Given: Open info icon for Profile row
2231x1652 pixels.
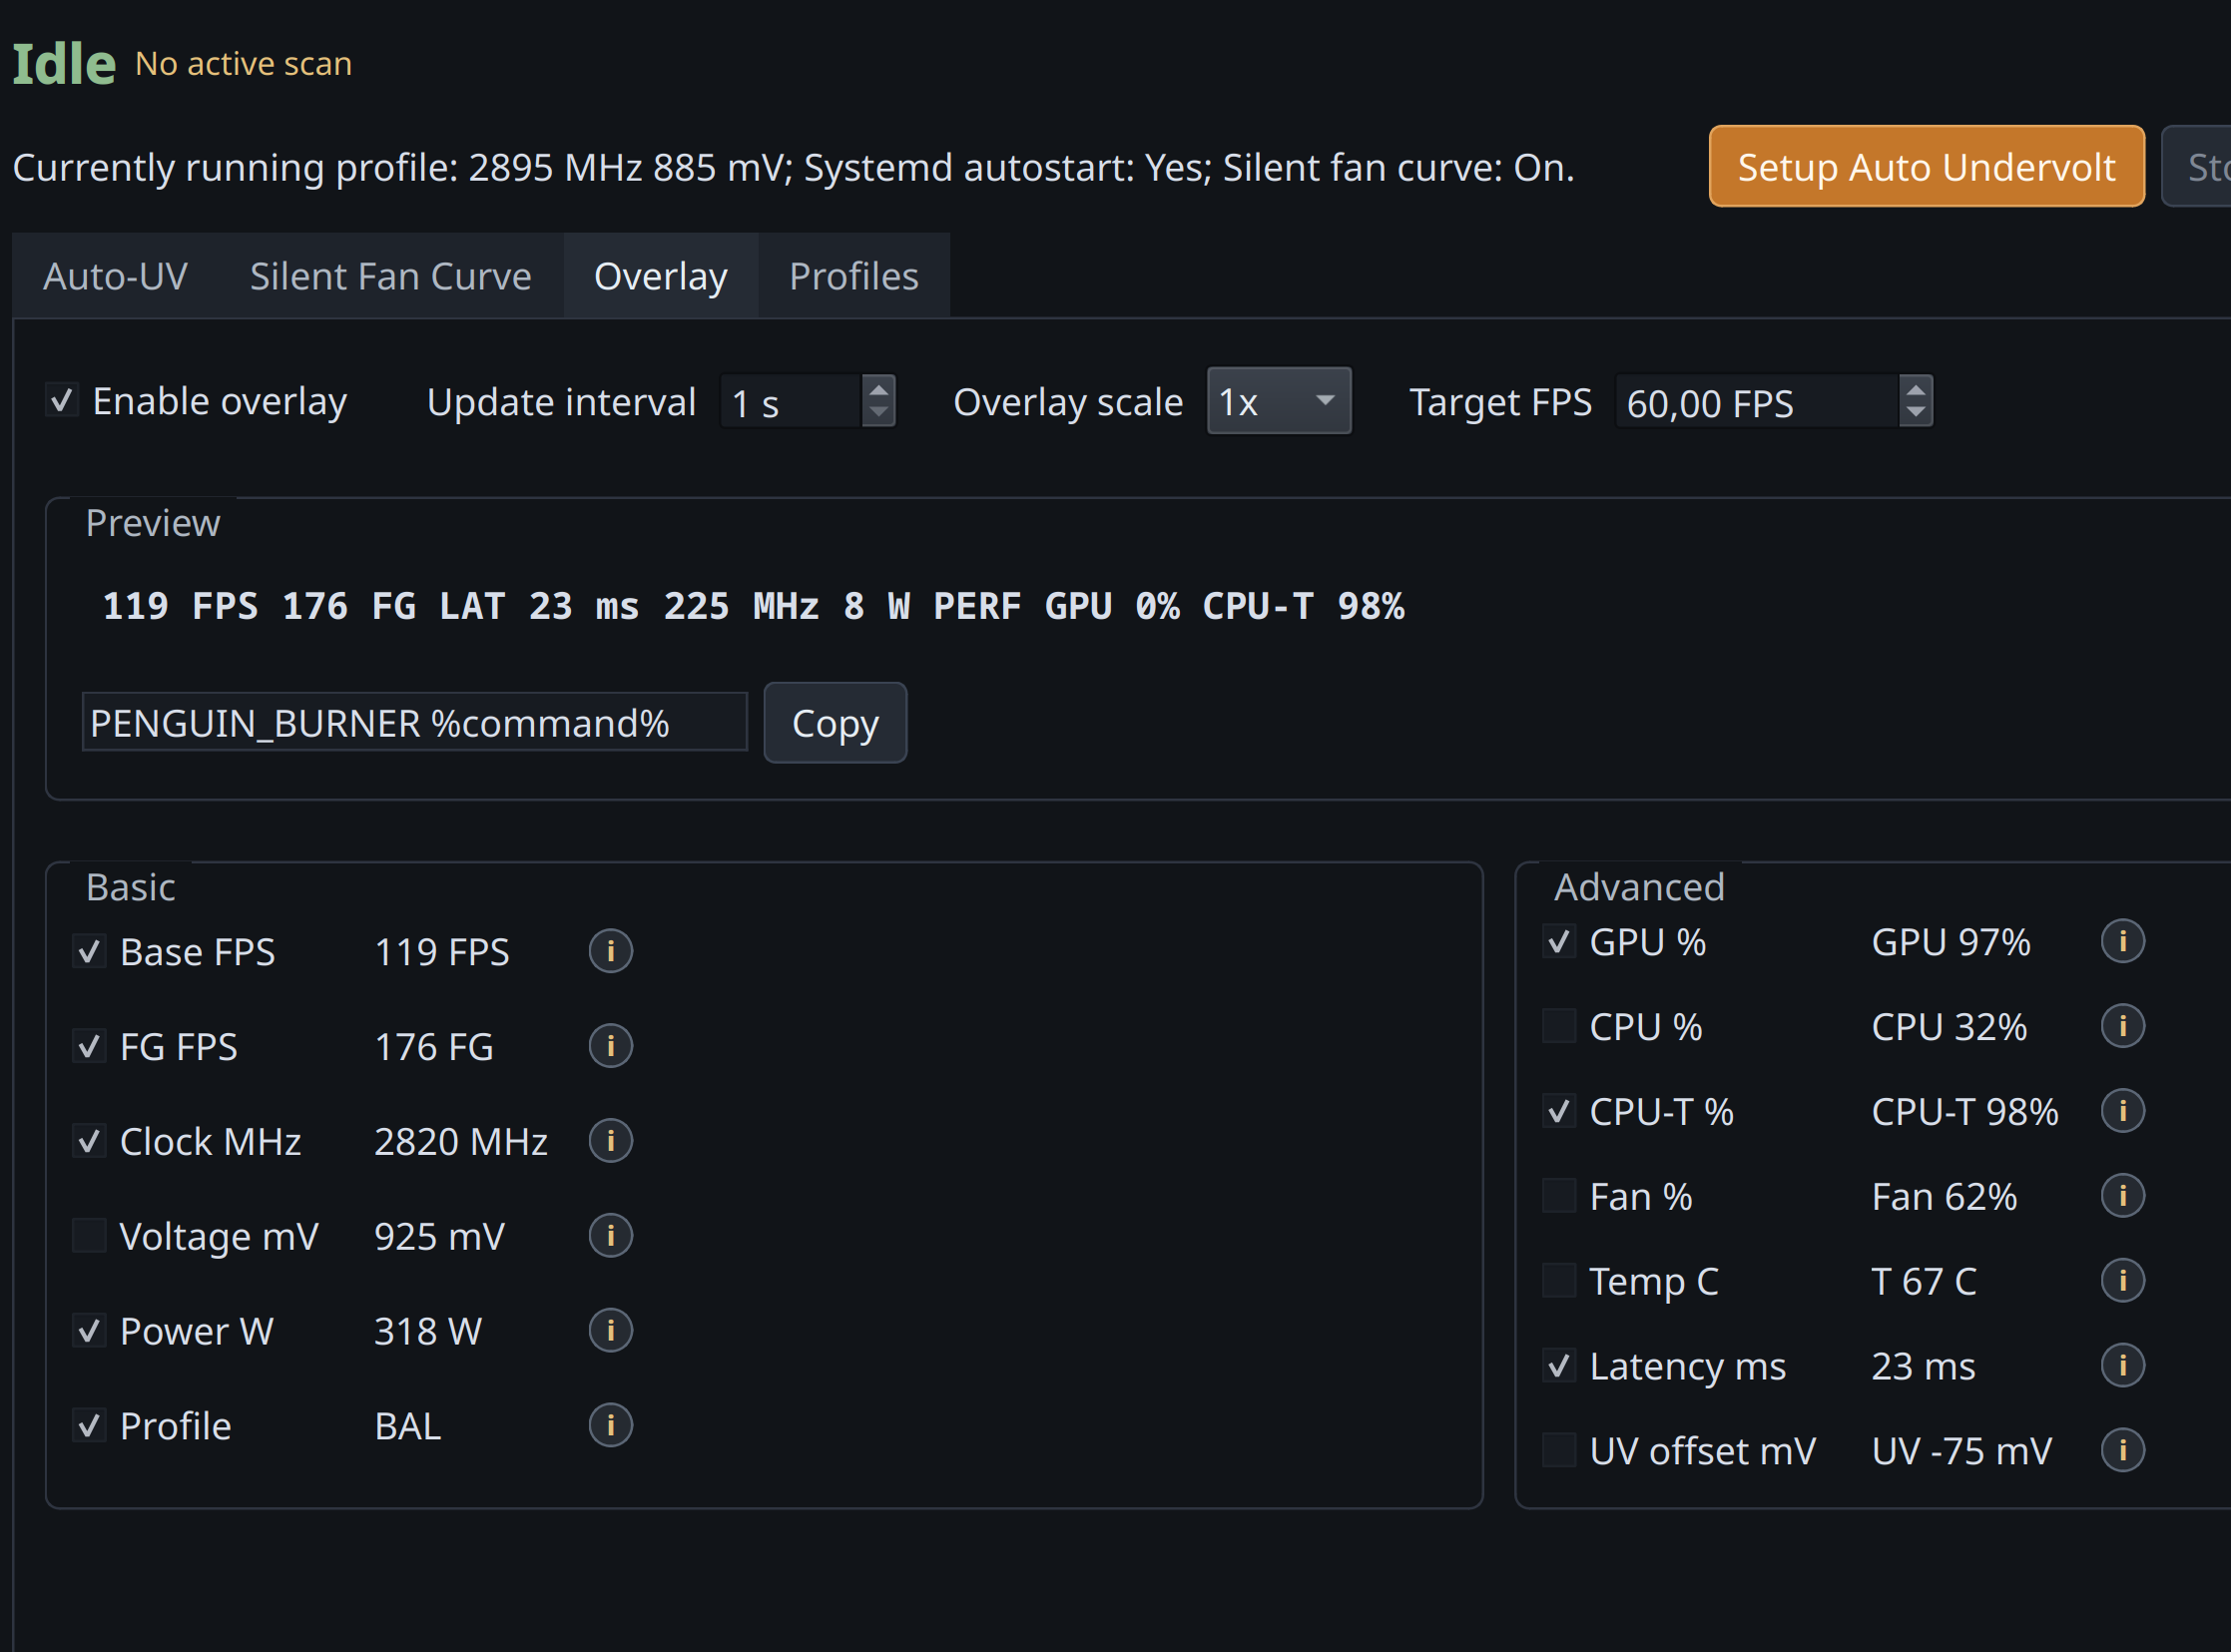Looking at the screenshot, I should tap(610, 1426).
